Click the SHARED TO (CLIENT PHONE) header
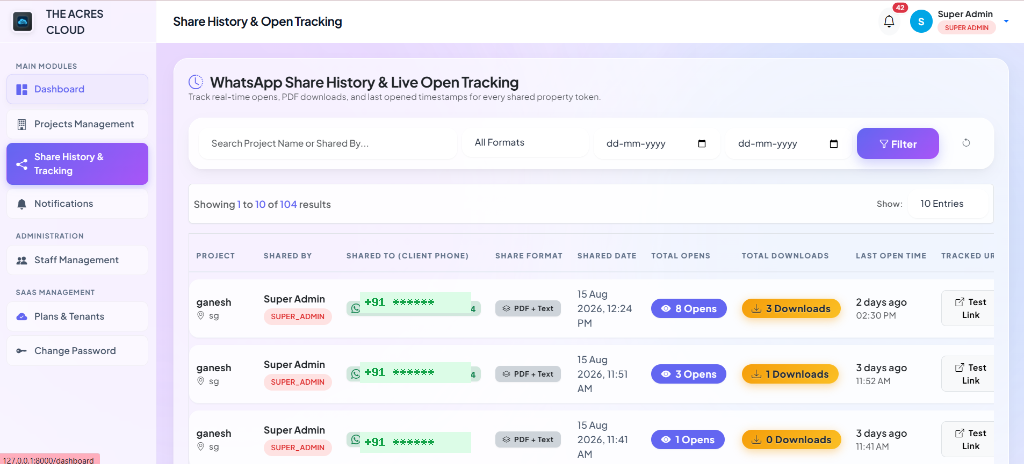This screenshot has height=464, width=1024. [408, 256]
